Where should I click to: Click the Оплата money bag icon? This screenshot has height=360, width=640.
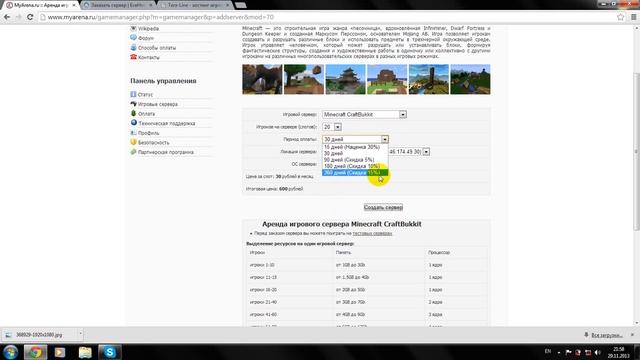(133, 113)
